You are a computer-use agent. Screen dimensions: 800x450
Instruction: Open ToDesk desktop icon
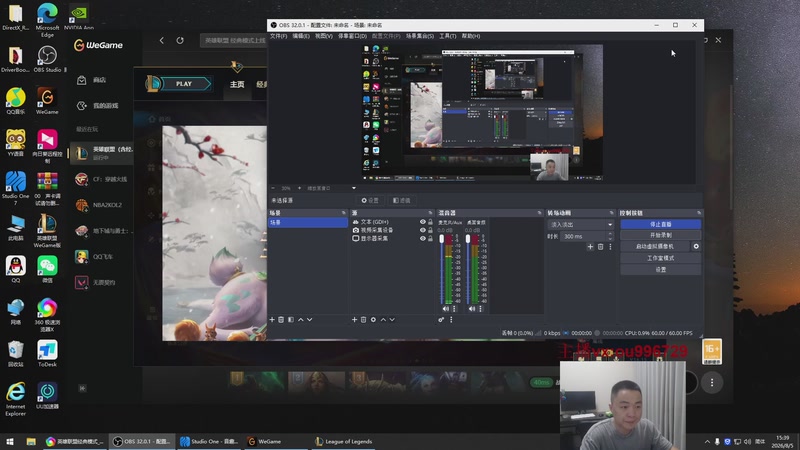coord(47,354)
